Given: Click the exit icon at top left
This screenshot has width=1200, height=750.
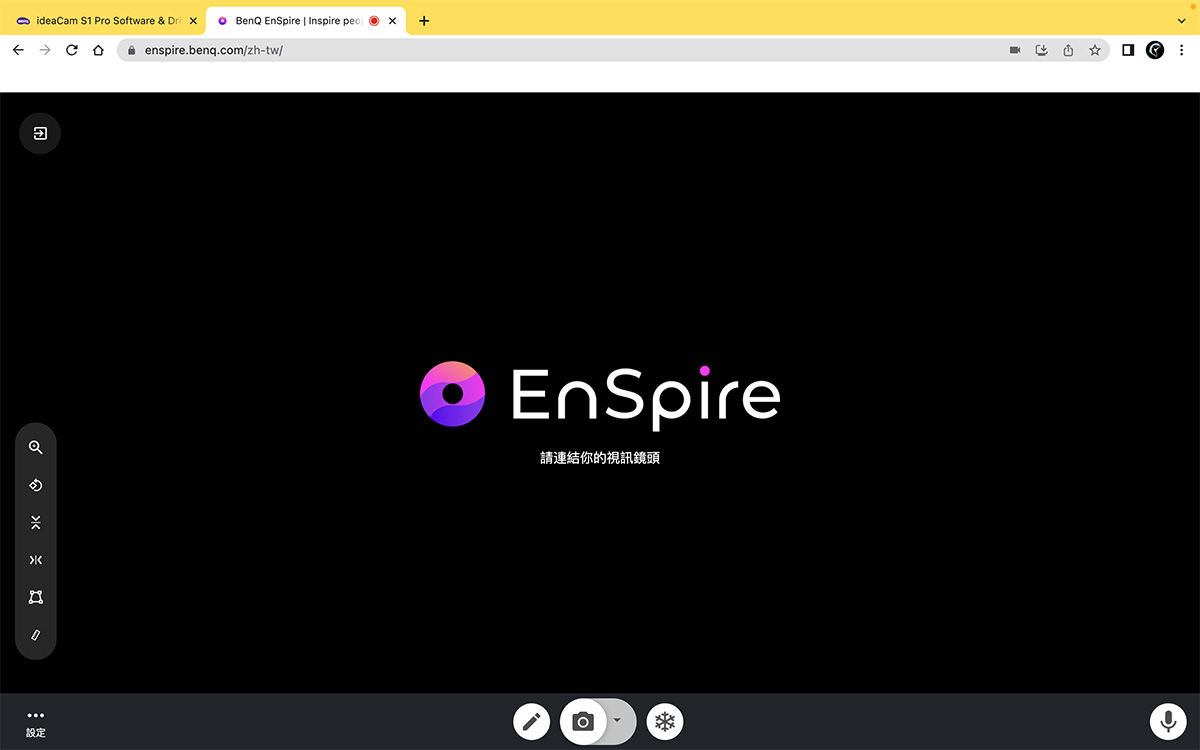Looking at the screenshot, I should [40, 133].
